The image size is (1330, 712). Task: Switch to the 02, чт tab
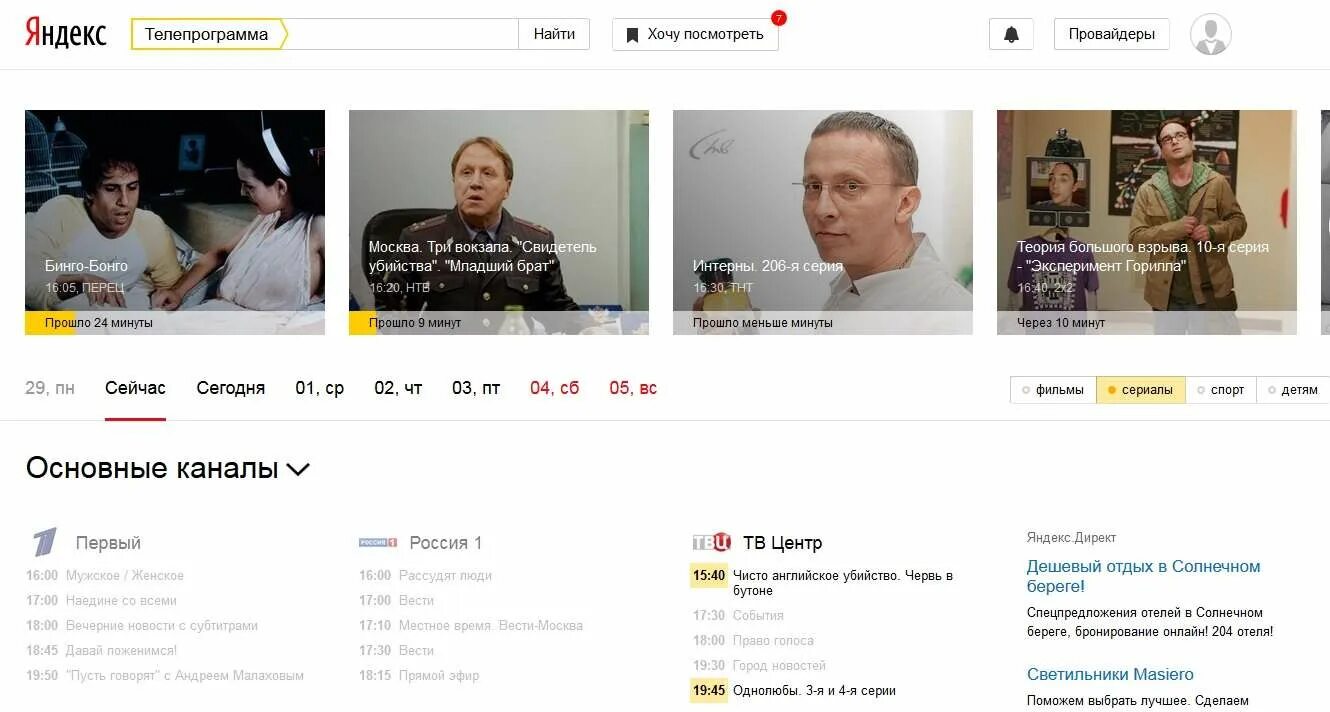point(398,388)
